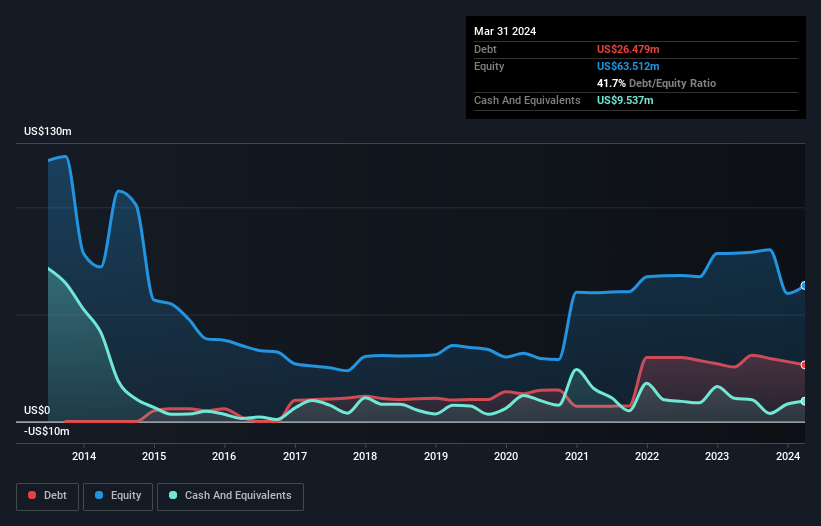
Task: Select the 2019 axis label
Action: [436, 456]
